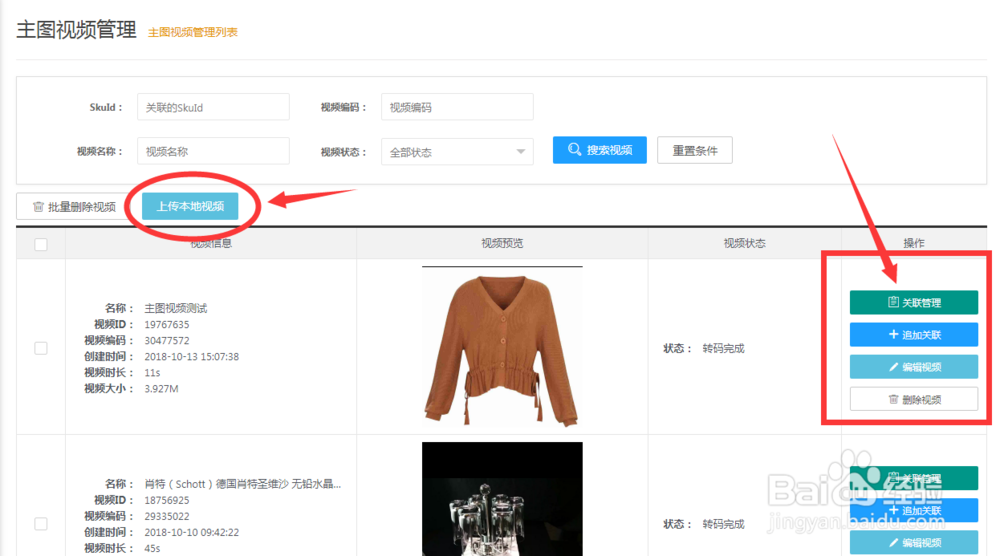The height and width of the screenshot is (556, 1000).
Task: Click magnifier icon in 搜索视频 button
Action: (574, 149)
